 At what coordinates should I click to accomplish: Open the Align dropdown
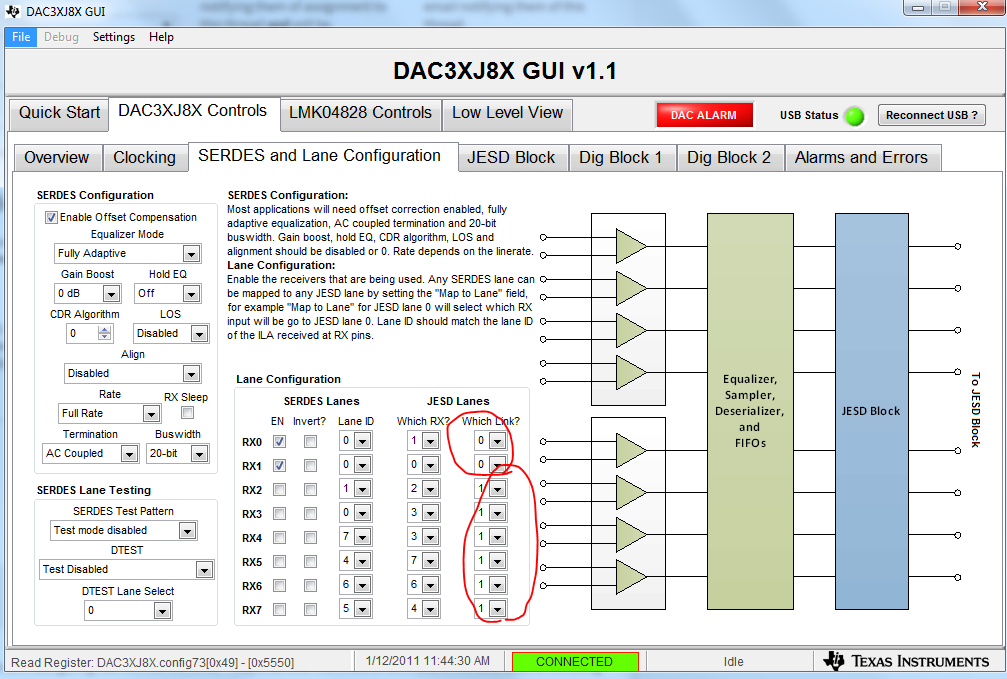pos(132,373)
